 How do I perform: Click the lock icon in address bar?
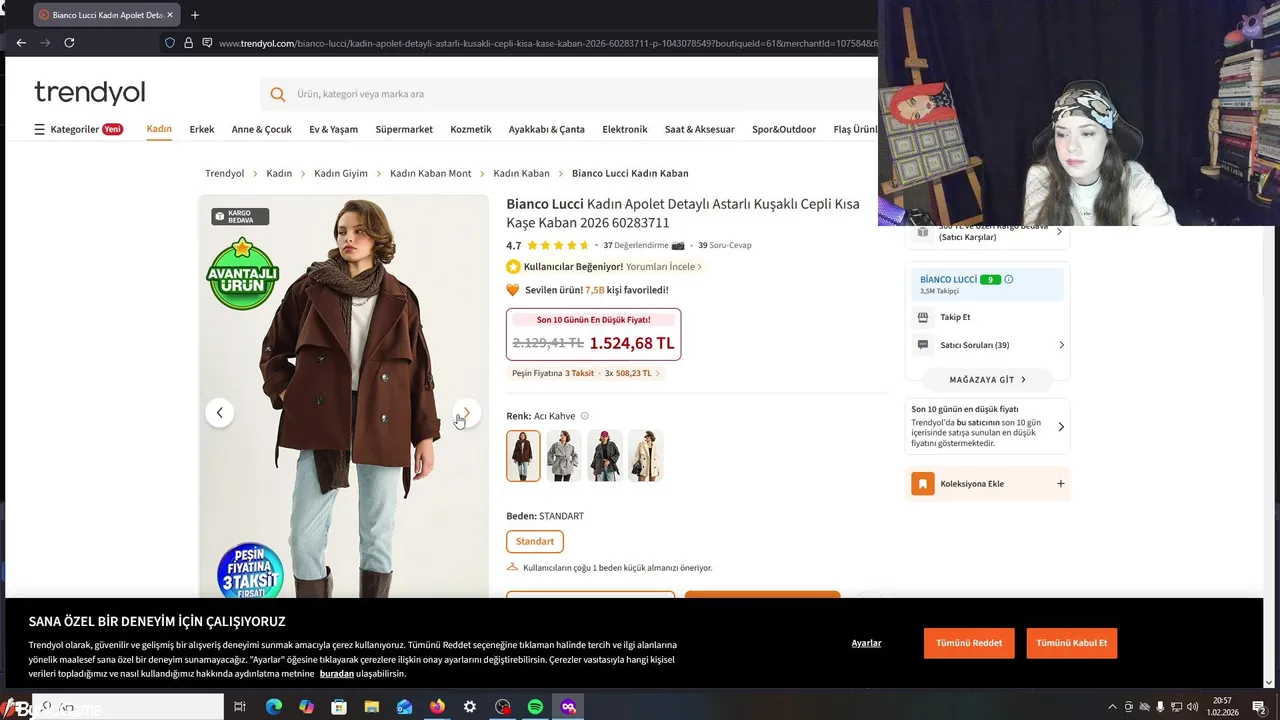point(188,43)
